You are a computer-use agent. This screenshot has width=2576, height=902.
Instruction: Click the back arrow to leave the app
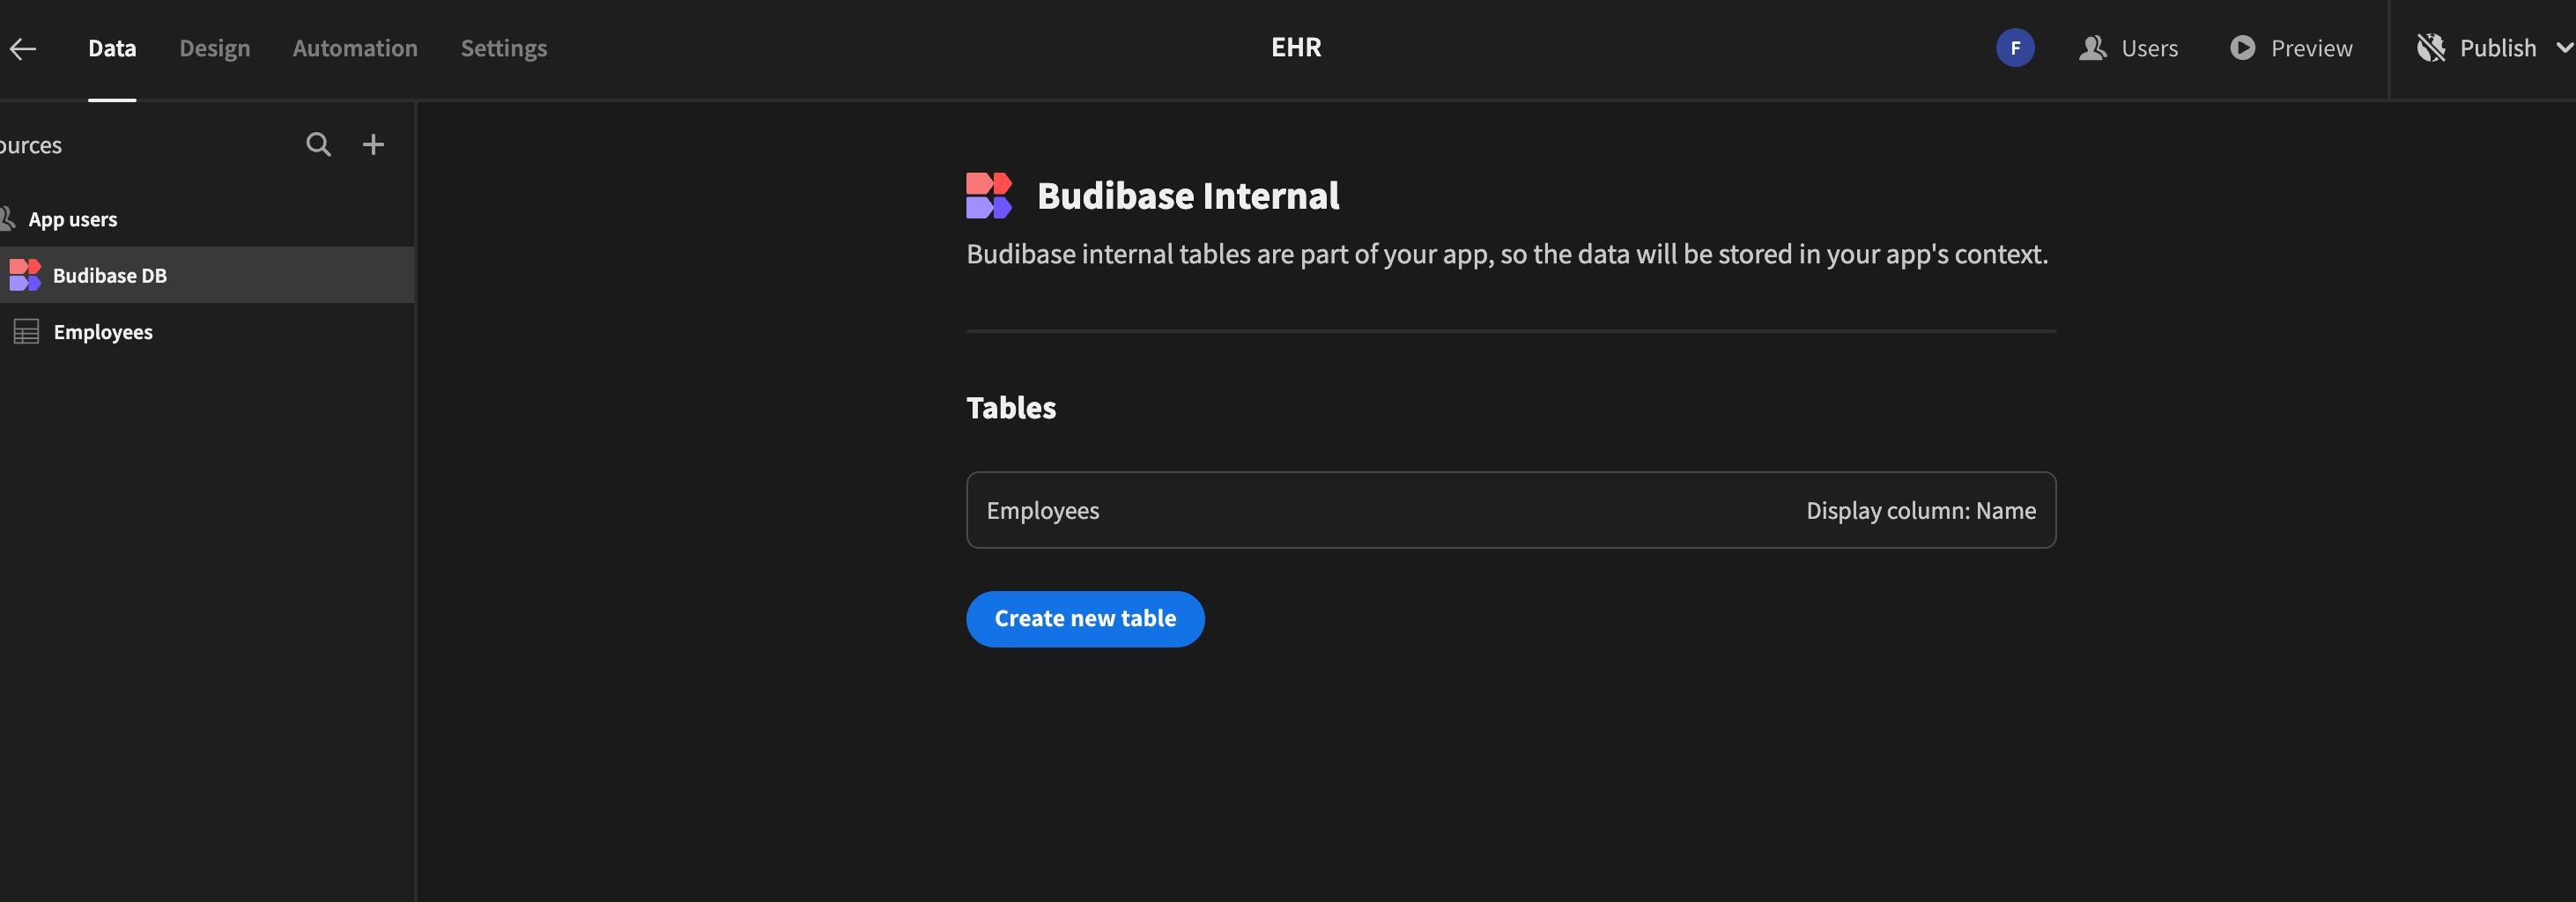click(x=22, y=48)
